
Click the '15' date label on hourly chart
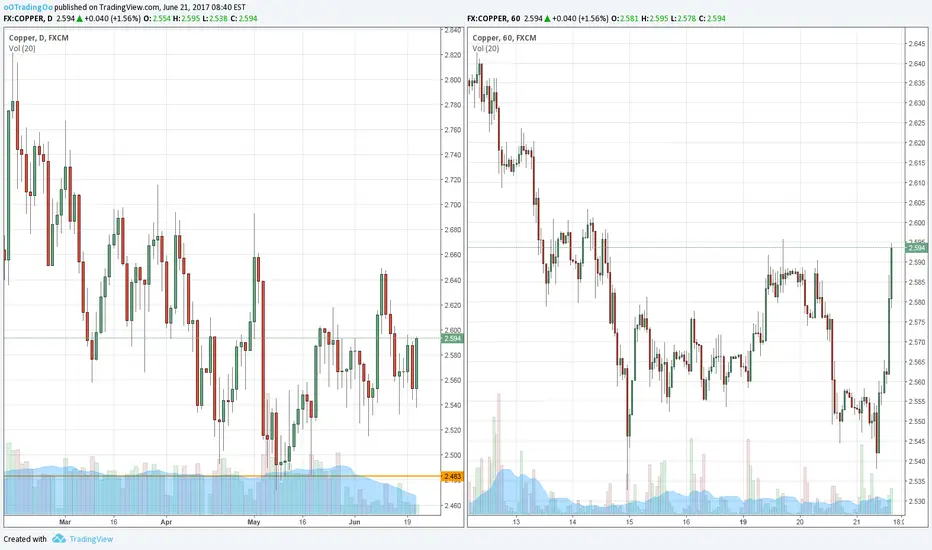click(x=629, y=522)
